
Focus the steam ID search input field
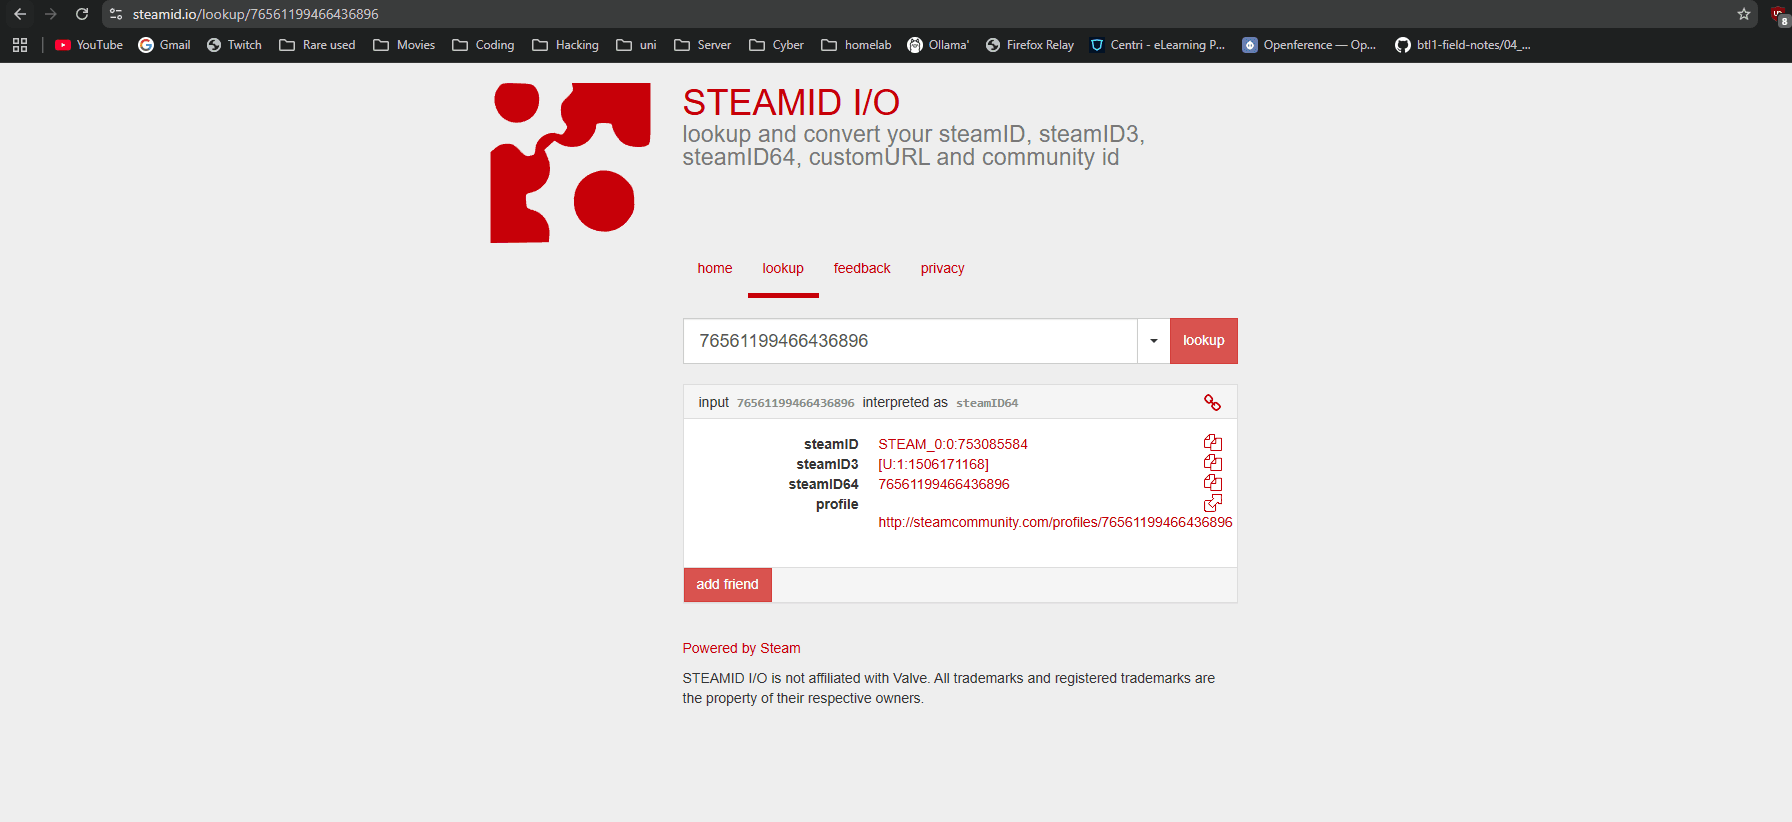click(x=910, y=341)
